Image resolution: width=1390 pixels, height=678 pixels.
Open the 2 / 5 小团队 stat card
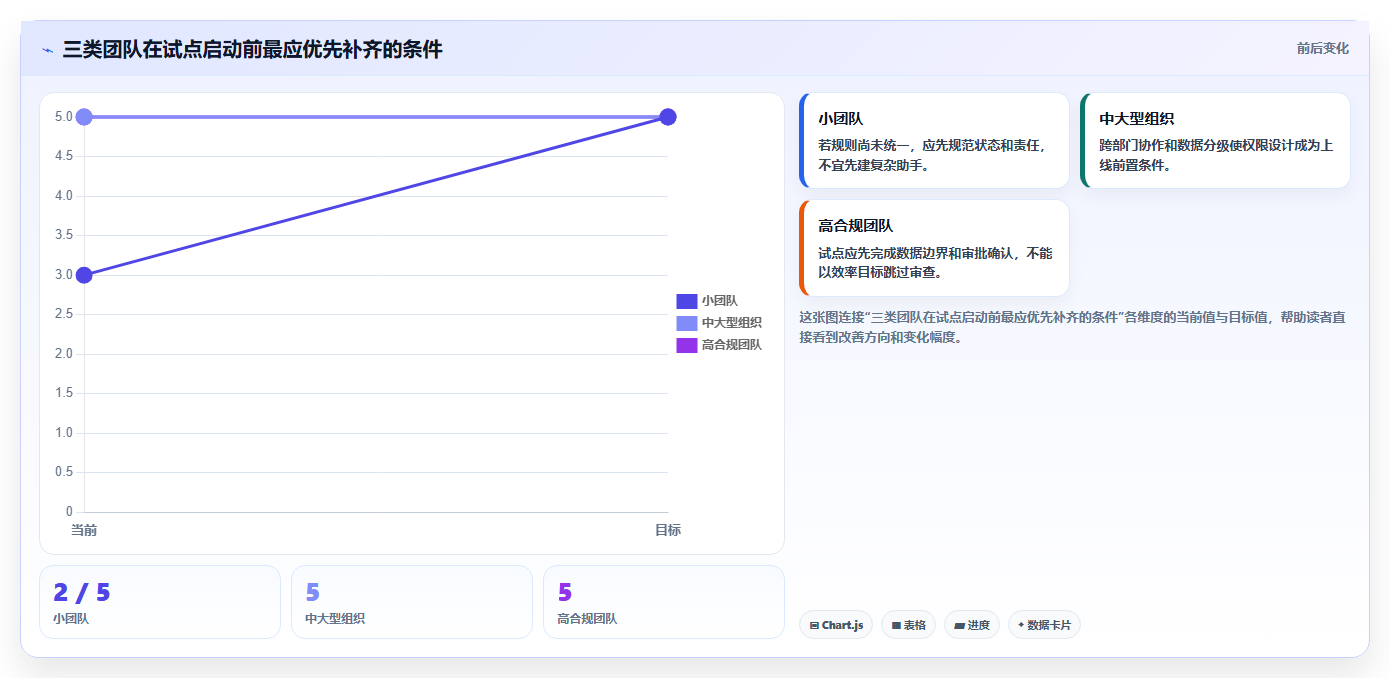(x=160, y=602)
